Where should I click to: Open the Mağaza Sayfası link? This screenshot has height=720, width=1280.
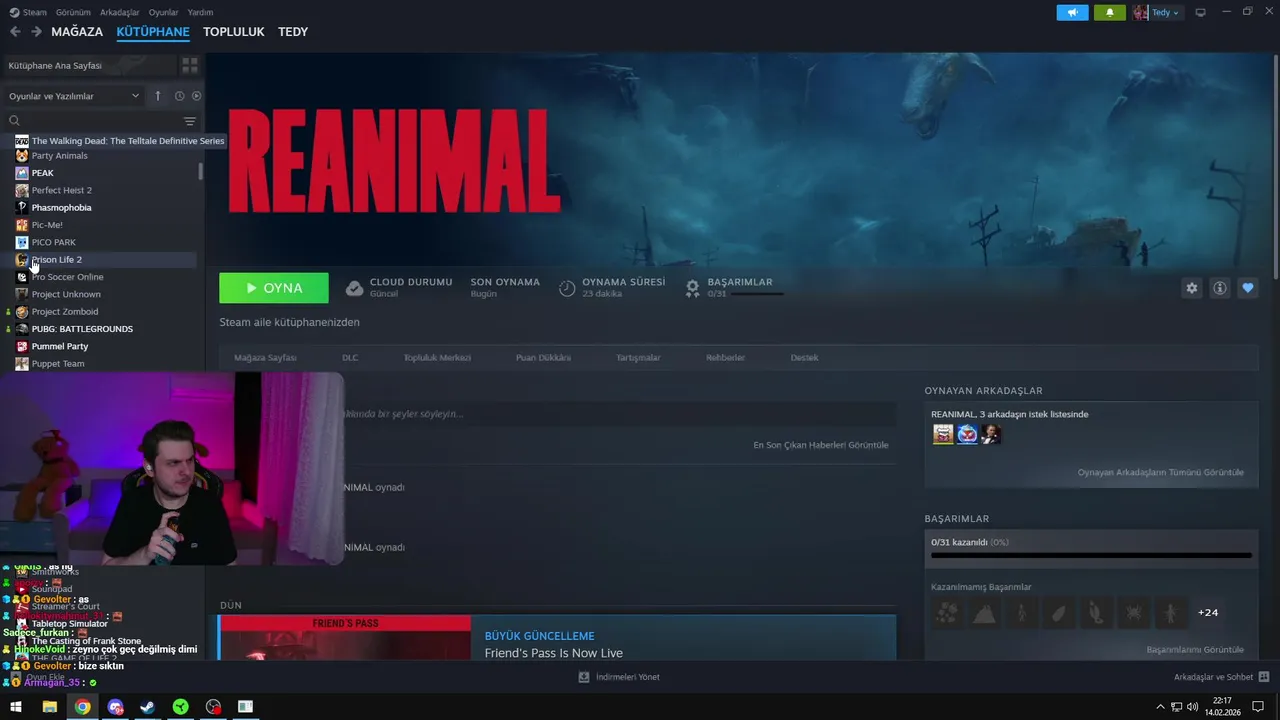(265, 358)
